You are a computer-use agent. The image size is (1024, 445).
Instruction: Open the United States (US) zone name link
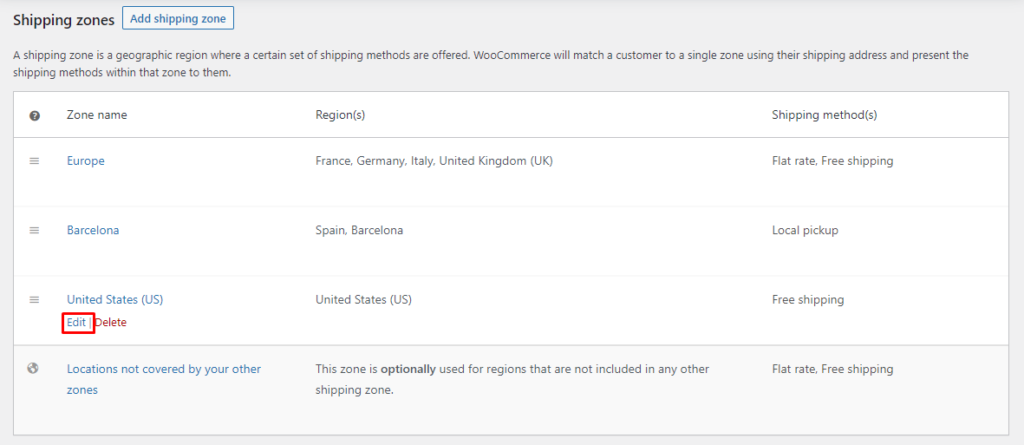point(115,300)
